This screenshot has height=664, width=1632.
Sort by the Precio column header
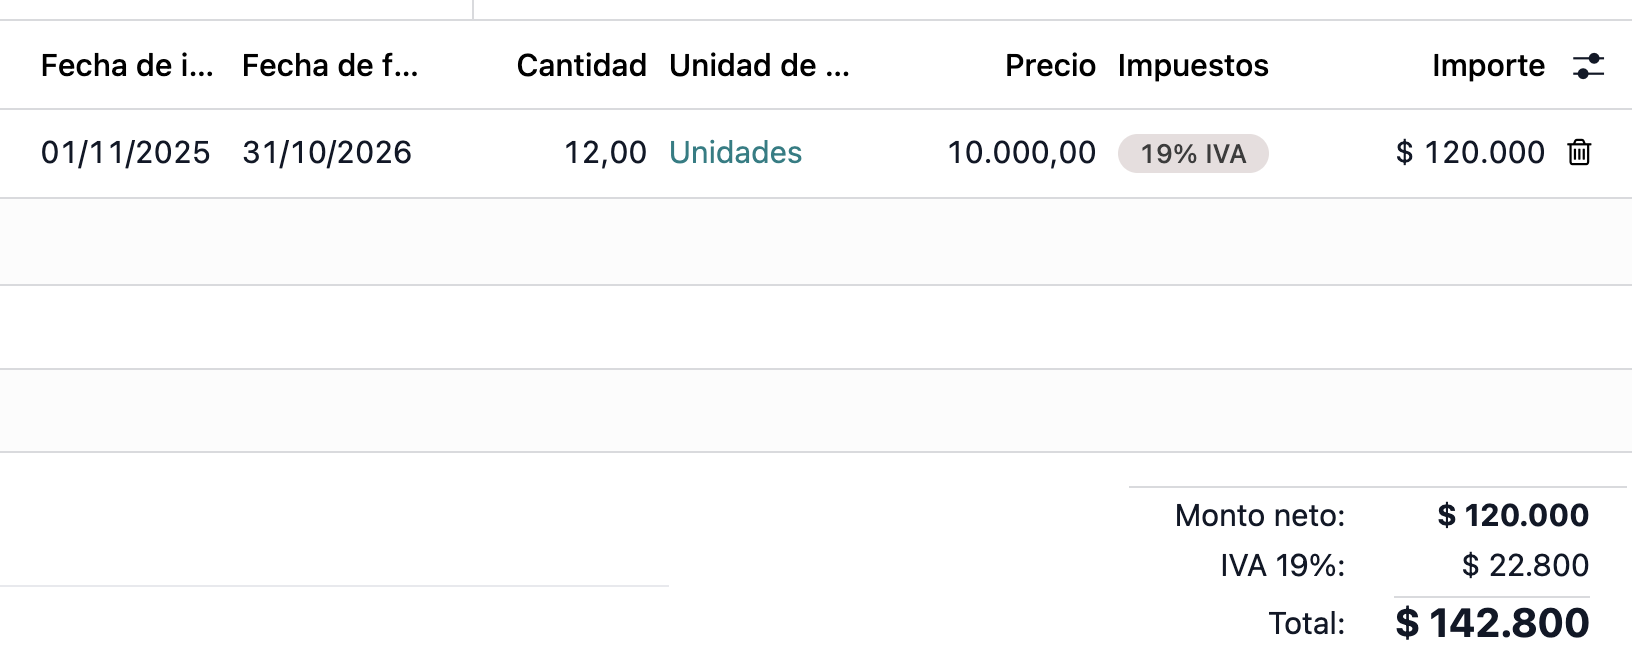pos(1050,65)
